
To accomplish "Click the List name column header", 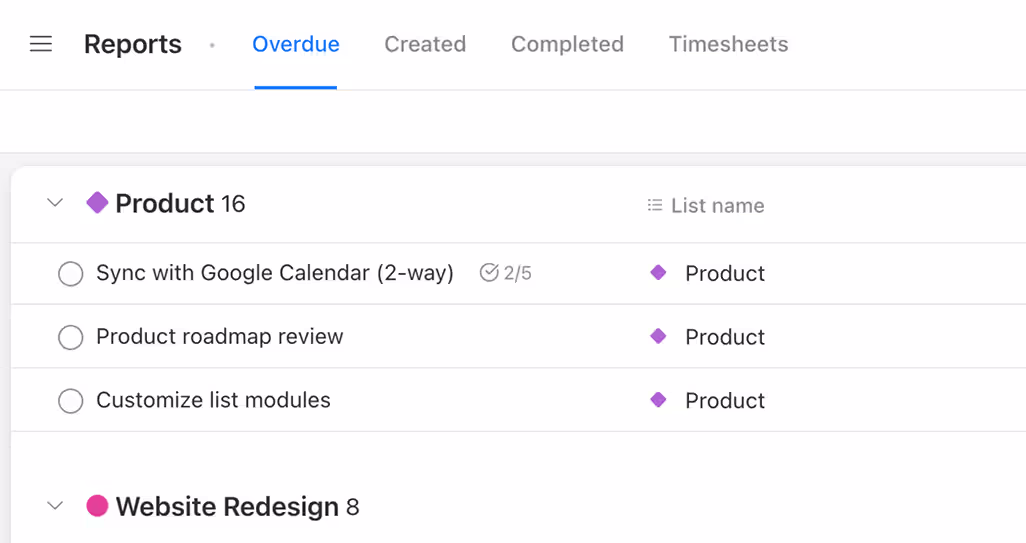I will click(717, 206).
